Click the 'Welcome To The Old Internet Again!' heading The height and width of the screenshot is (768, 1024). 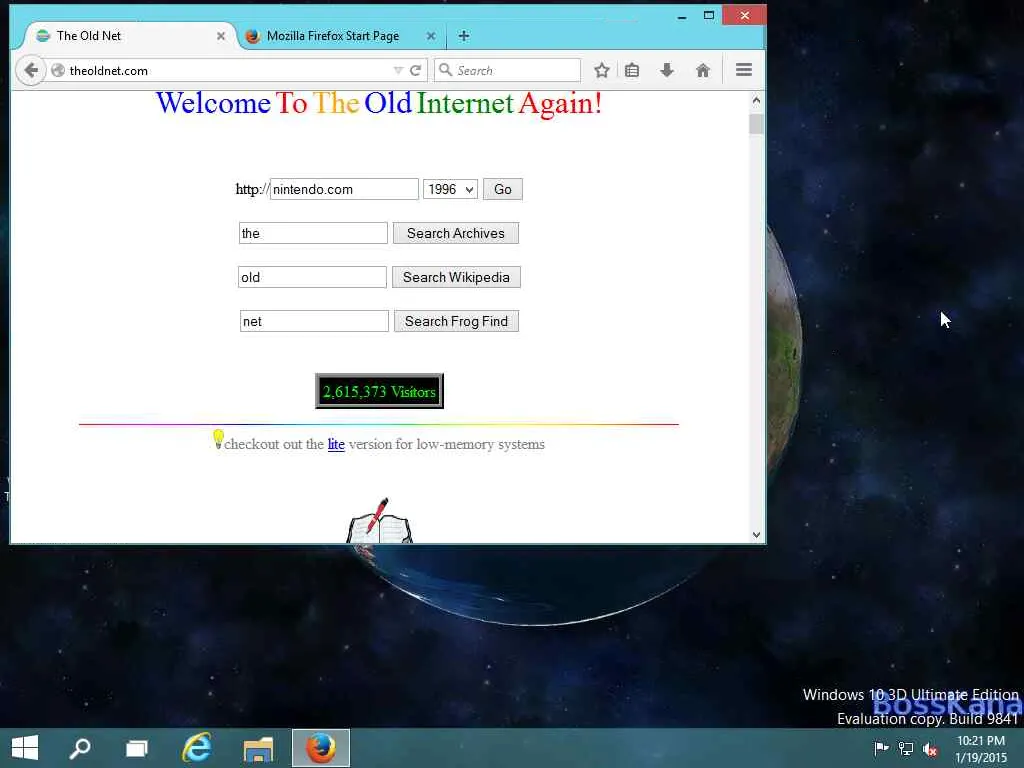click(379, 103)
